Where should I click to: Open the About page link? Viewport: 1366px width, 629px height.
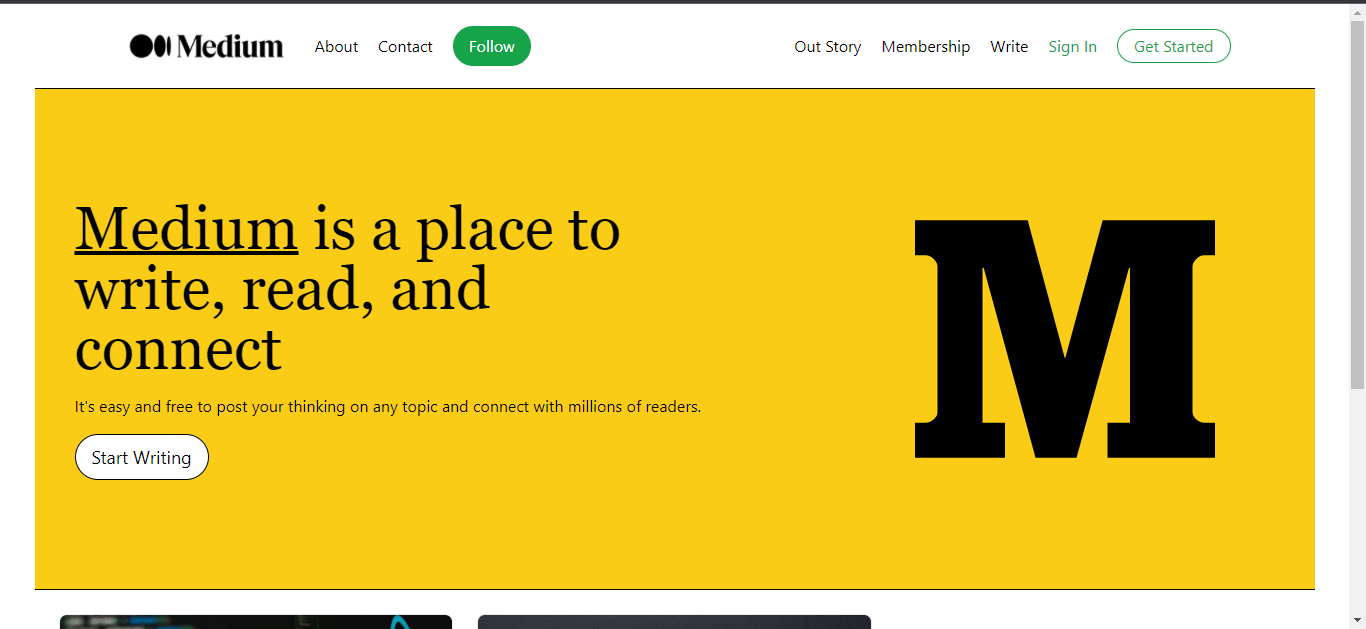click(x=336, y=46)
